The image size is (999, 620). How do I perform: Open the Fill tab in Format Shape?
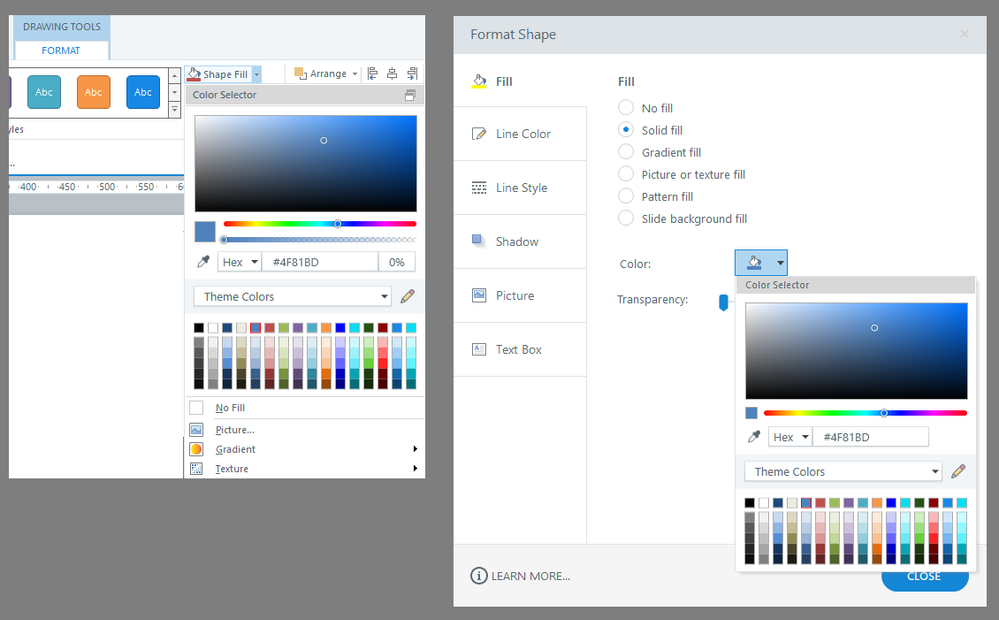pos(520,82)
